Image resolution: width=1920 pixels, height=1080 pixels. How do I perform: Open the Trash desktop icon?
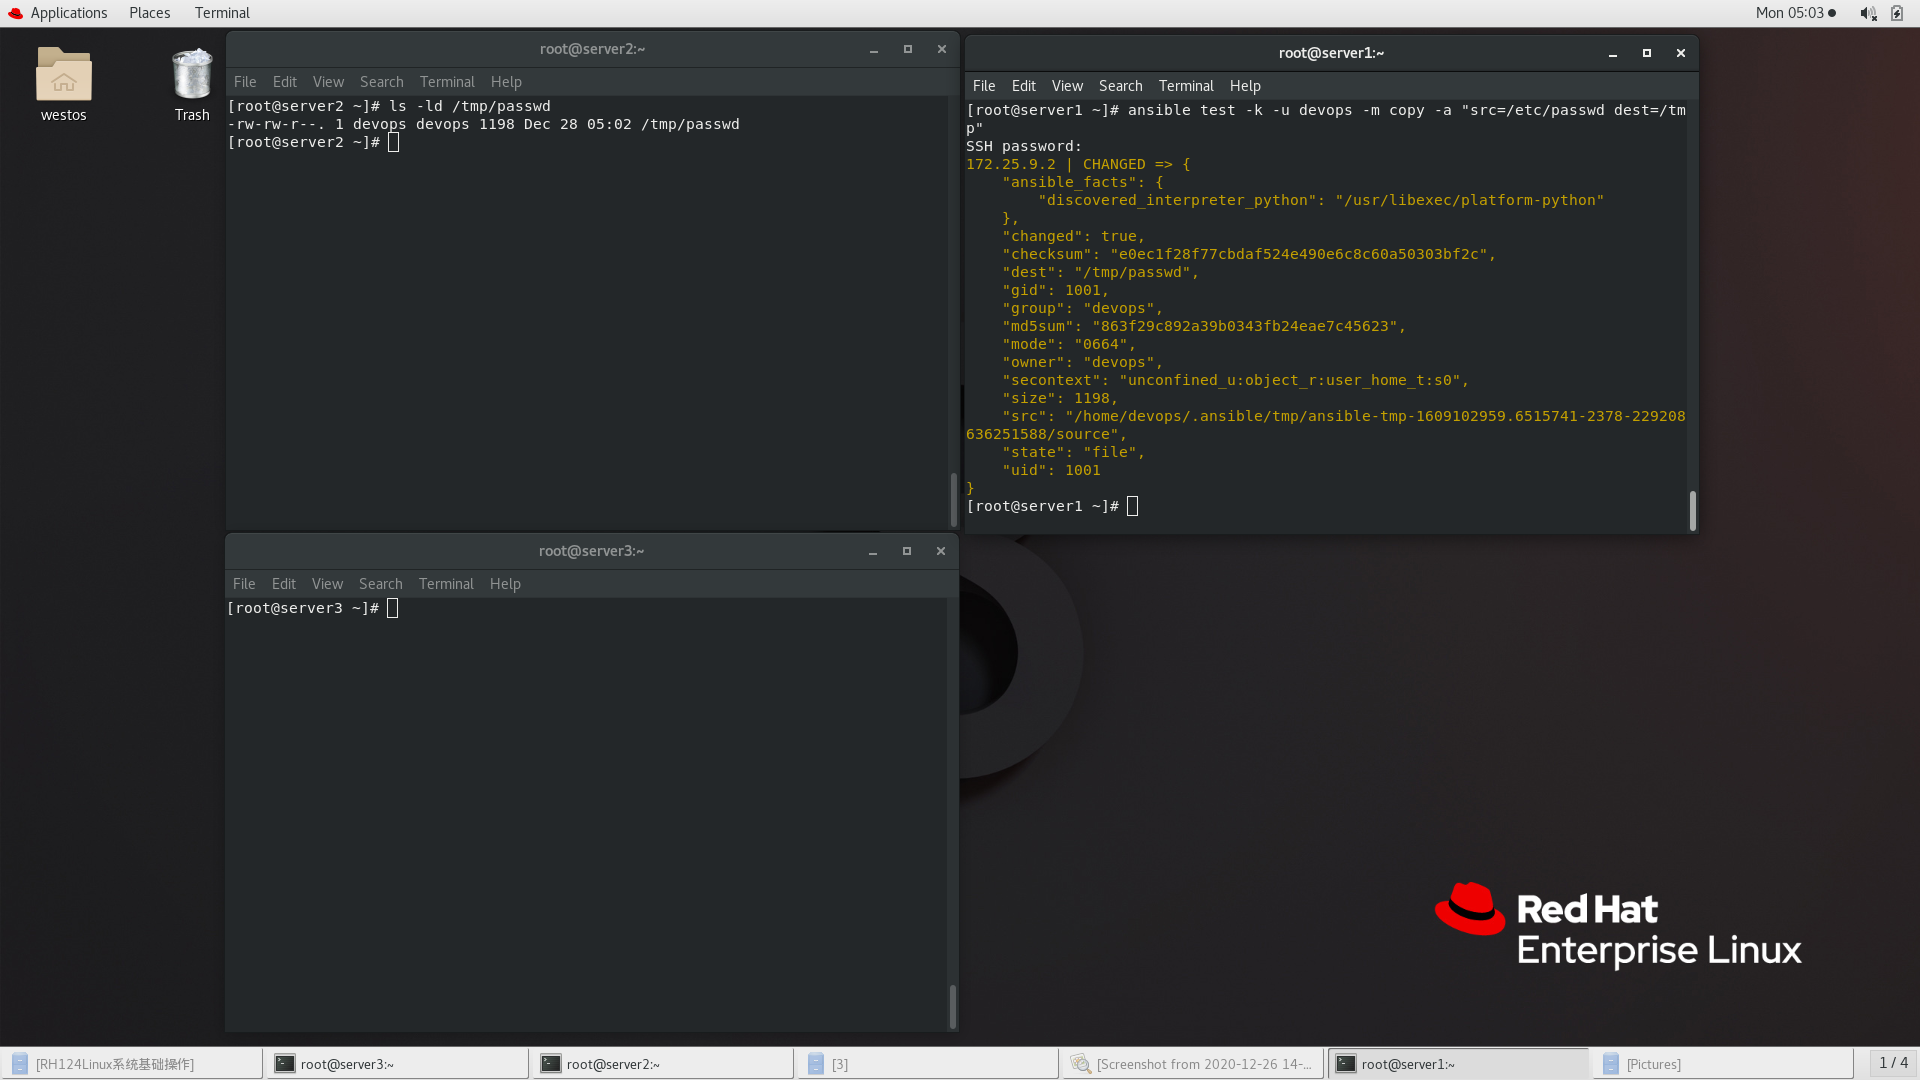191,76
